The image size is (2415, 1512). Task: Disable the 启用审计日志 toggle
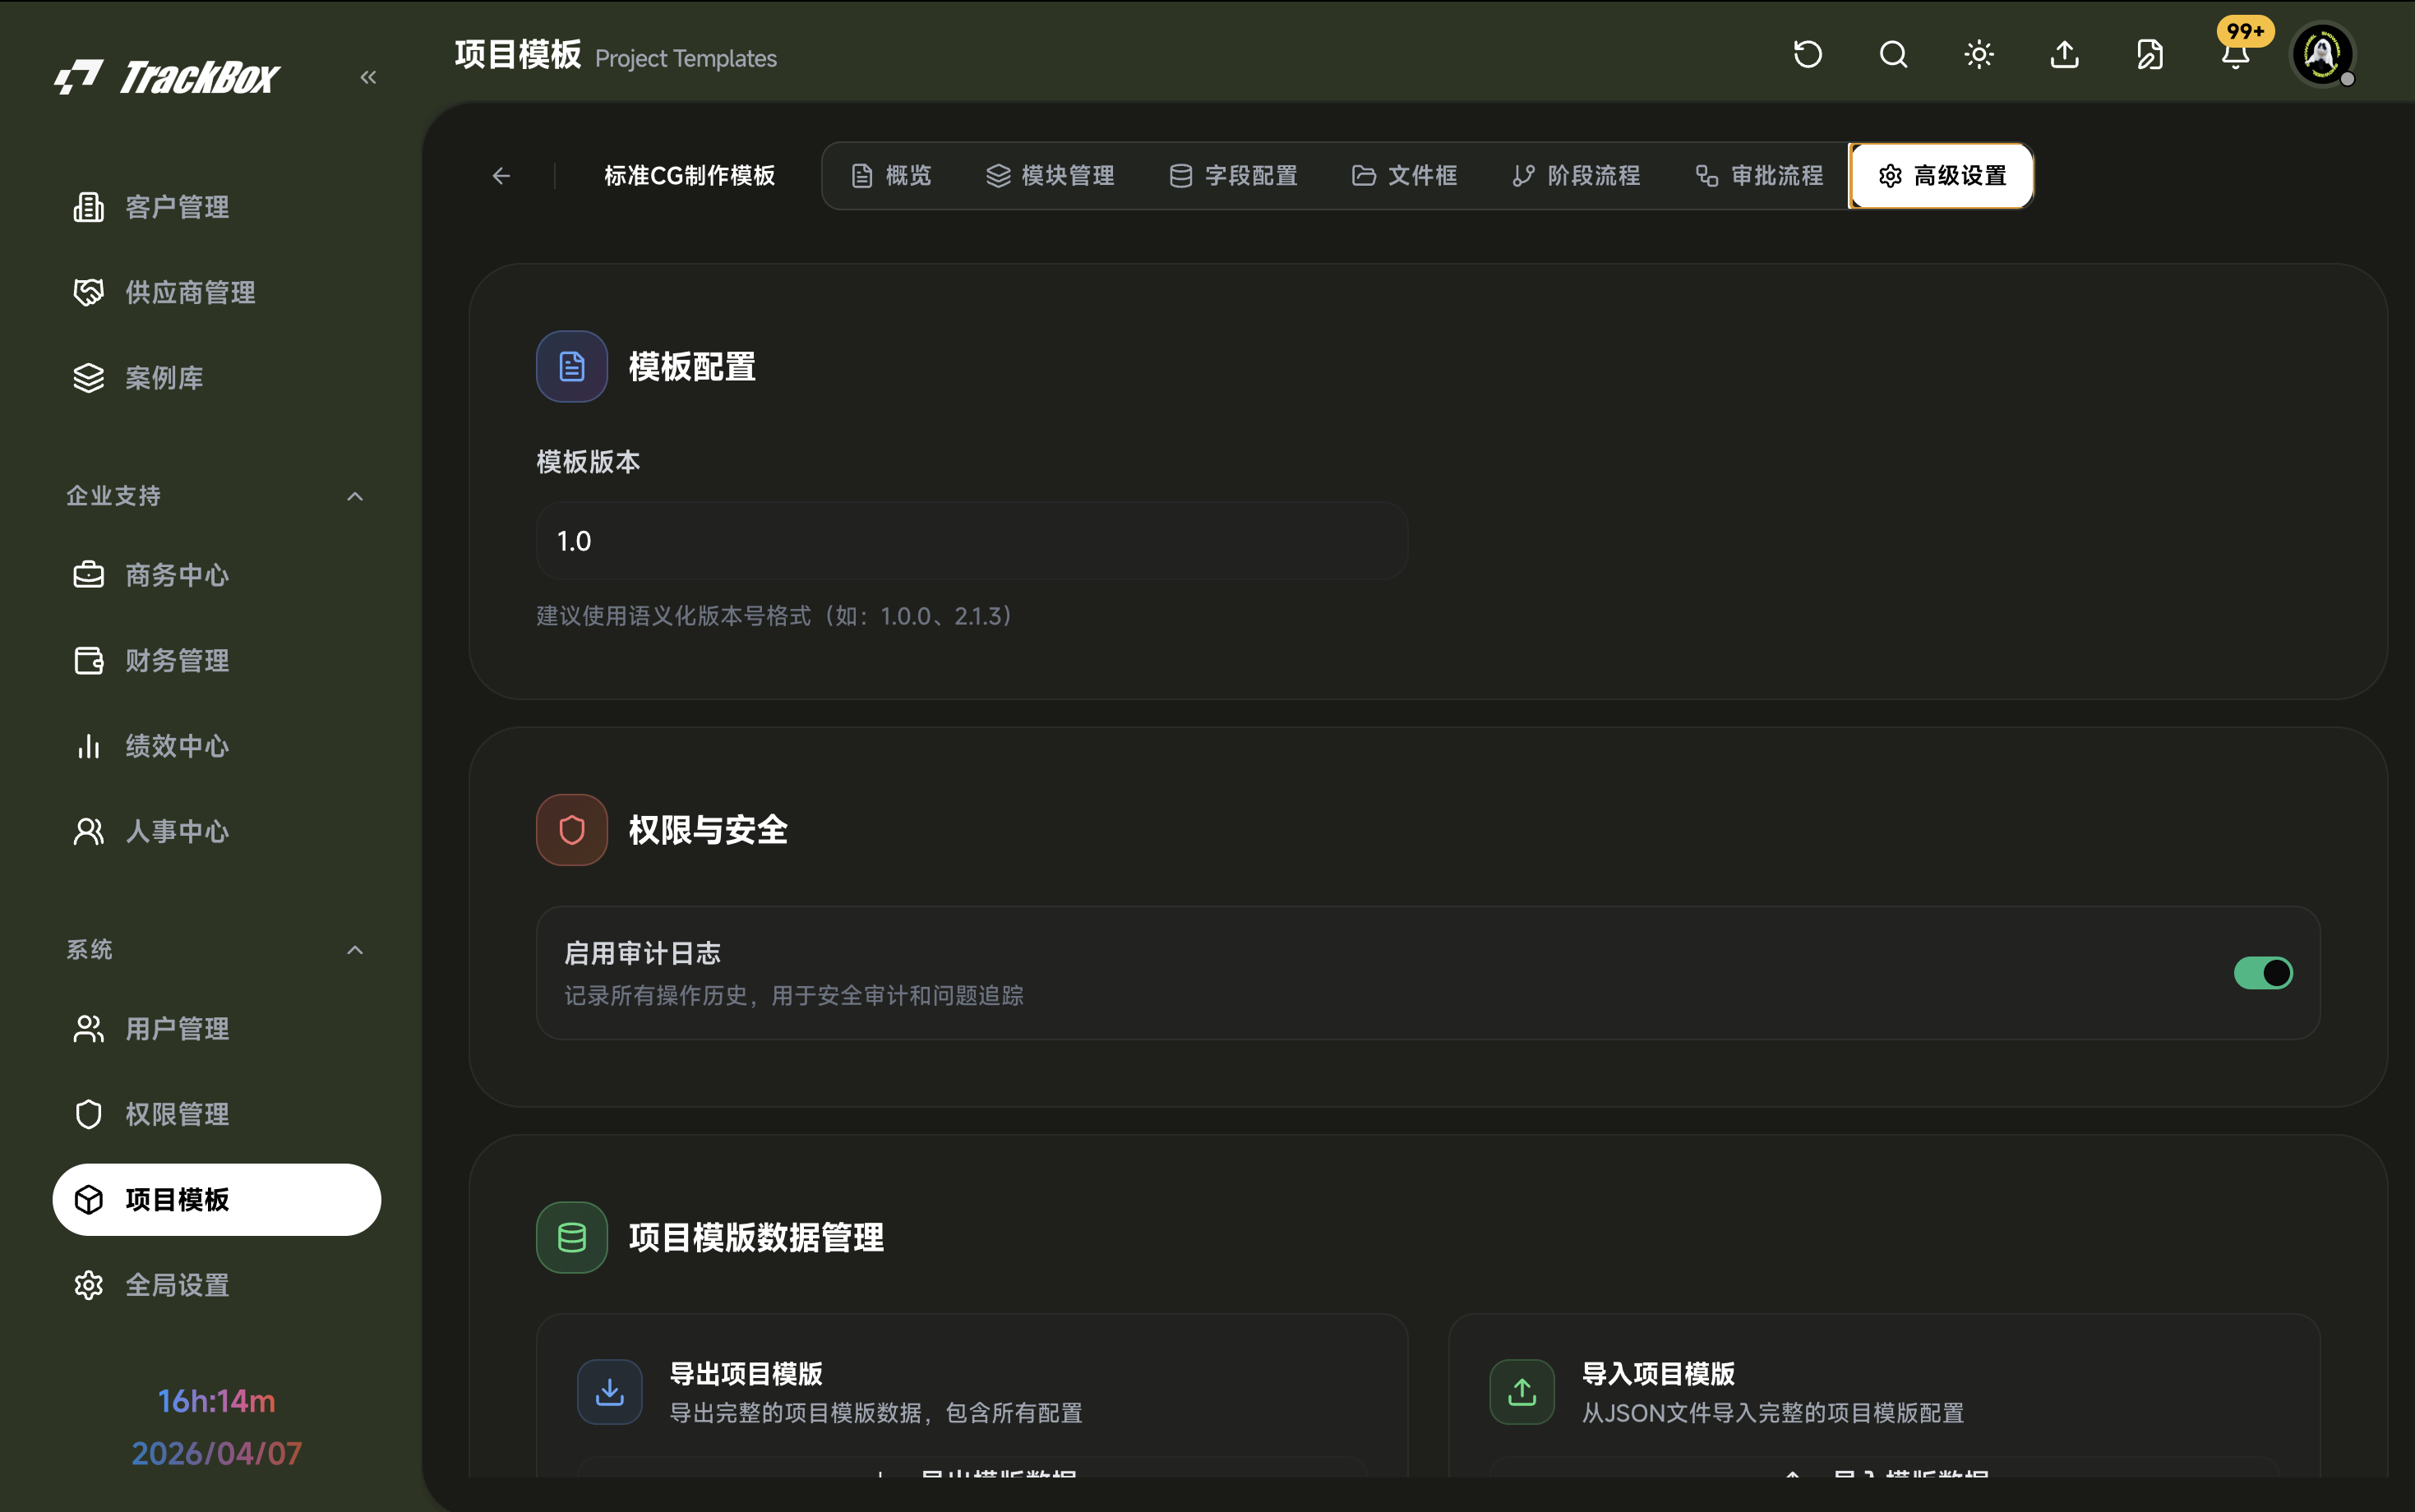coord(2263,973)
